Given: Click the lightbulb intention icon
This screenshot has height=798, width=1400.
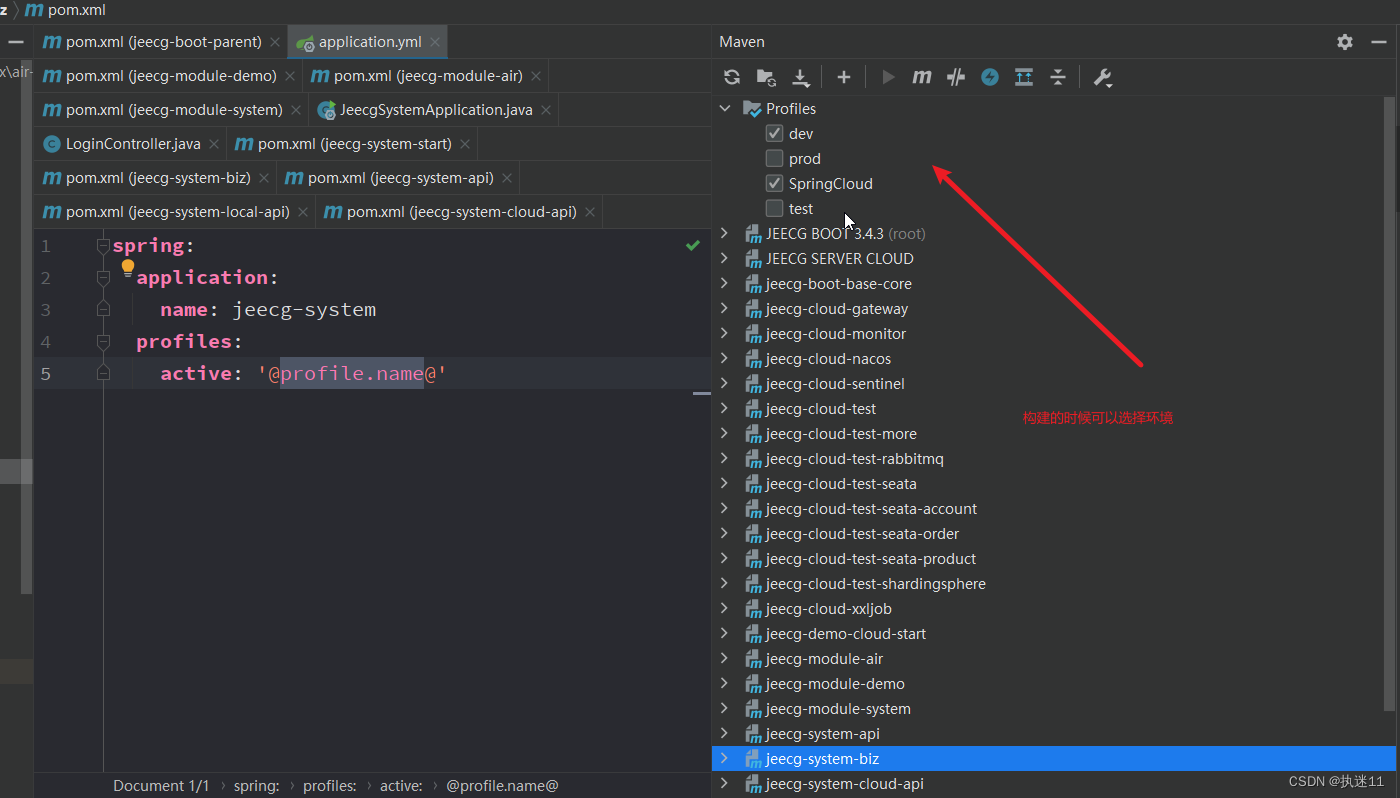Looking at the screenshot, I should 128,267.
